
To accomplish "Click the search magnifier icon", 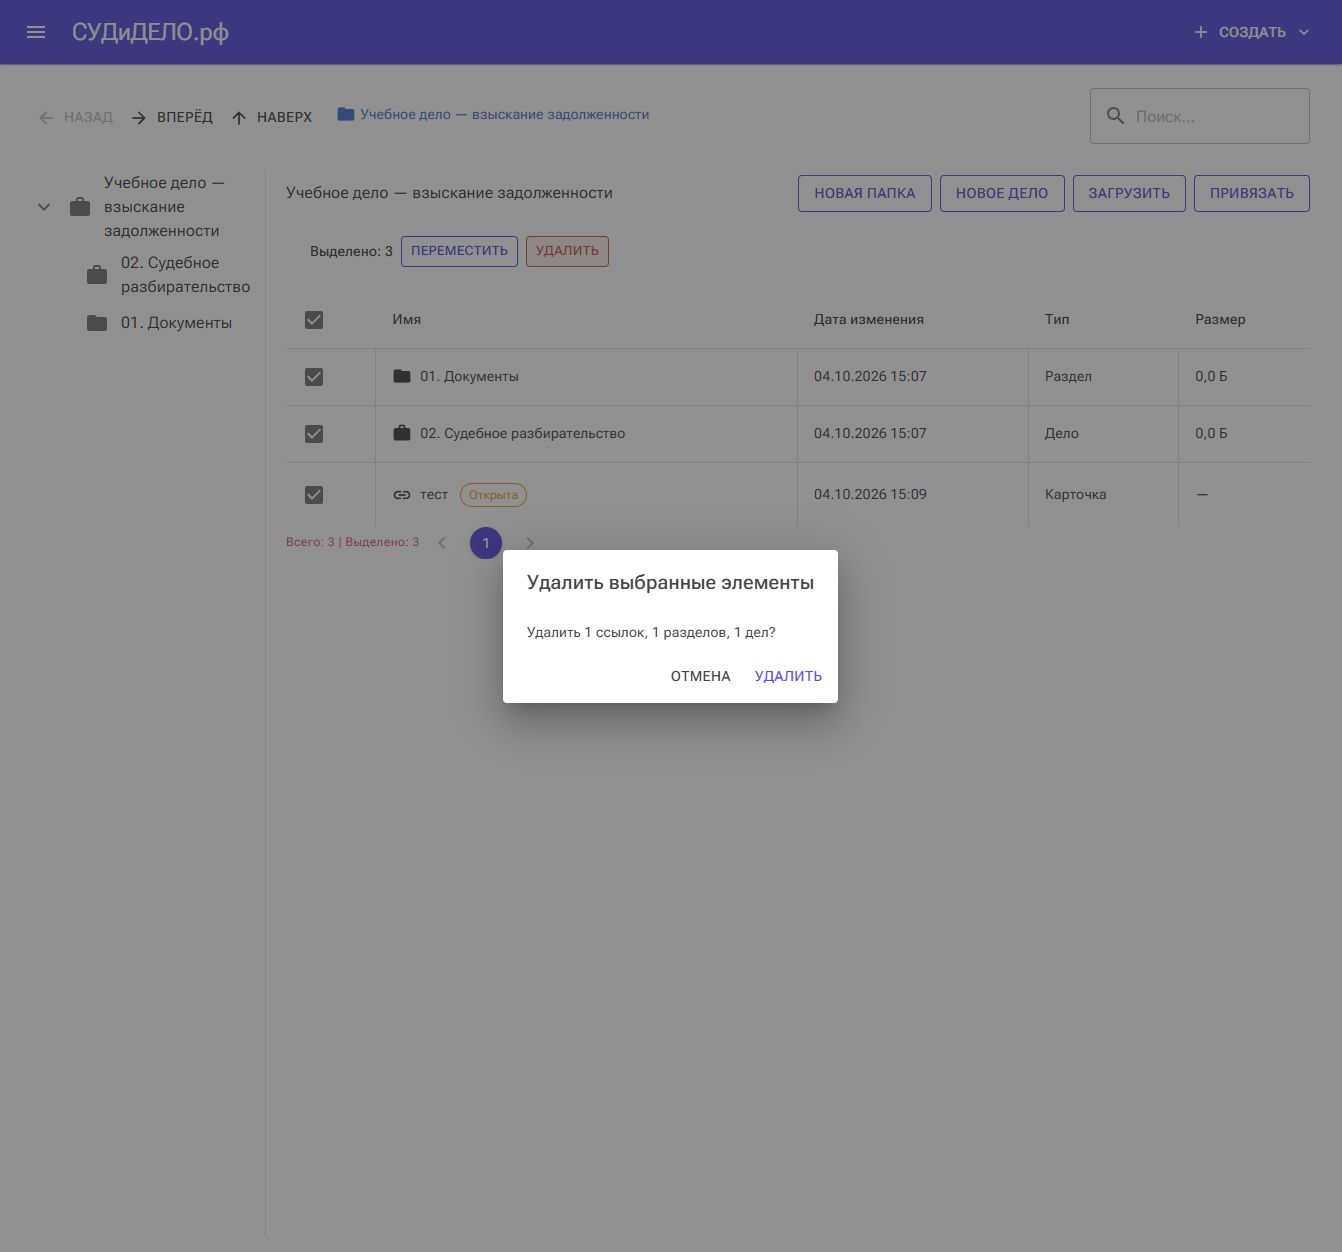I will click(1115, 116).
